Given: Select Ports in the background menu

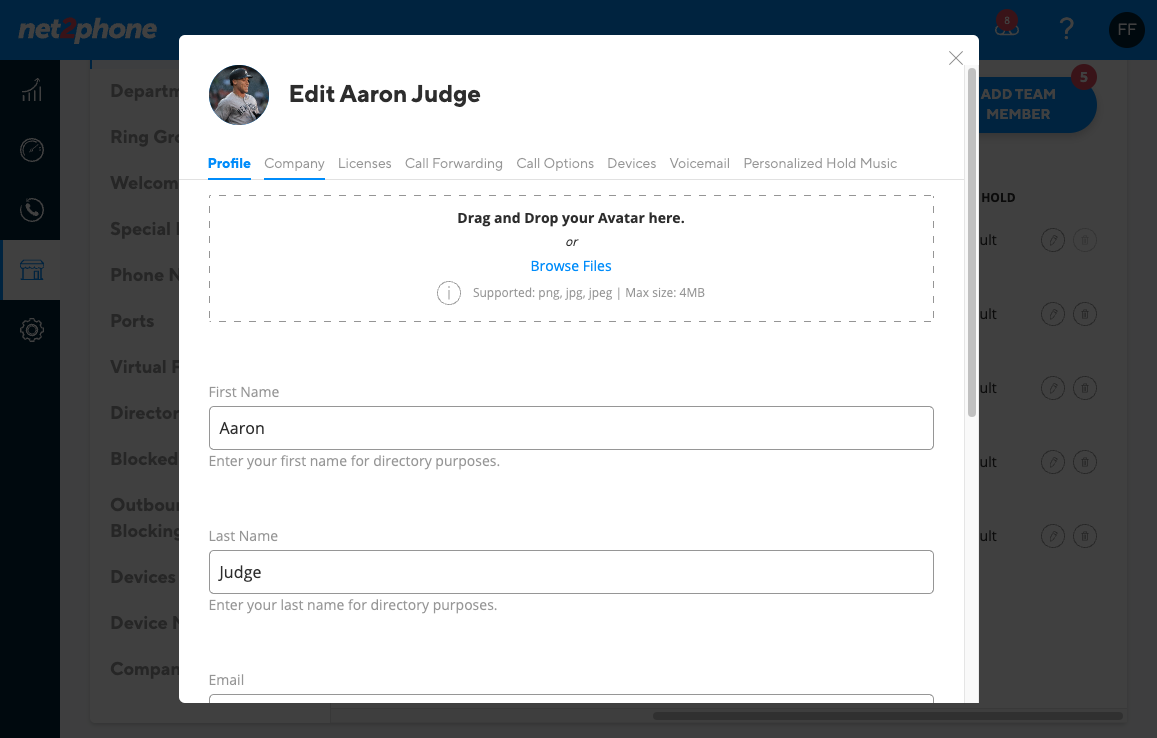Looking at the screenshot, I should point(132,321).
